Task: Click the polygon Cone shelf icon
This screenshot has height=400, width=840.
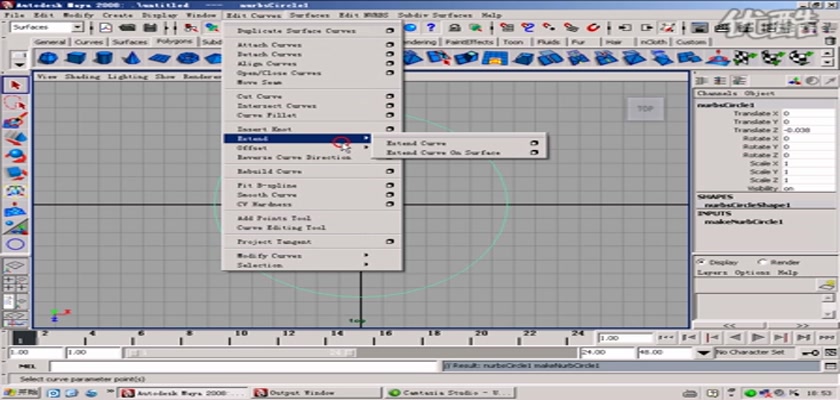Action: click(x=131, y=58)
